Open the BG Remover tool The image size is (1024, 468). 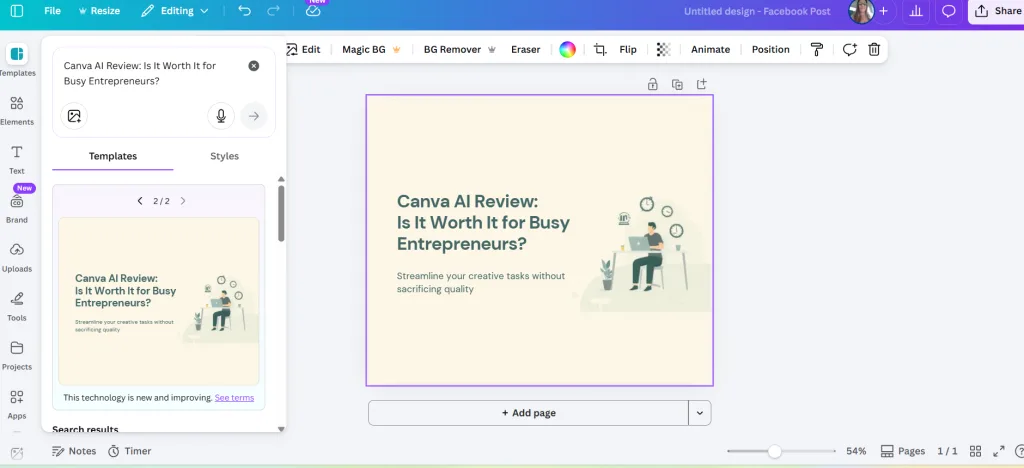pos(460,50)
